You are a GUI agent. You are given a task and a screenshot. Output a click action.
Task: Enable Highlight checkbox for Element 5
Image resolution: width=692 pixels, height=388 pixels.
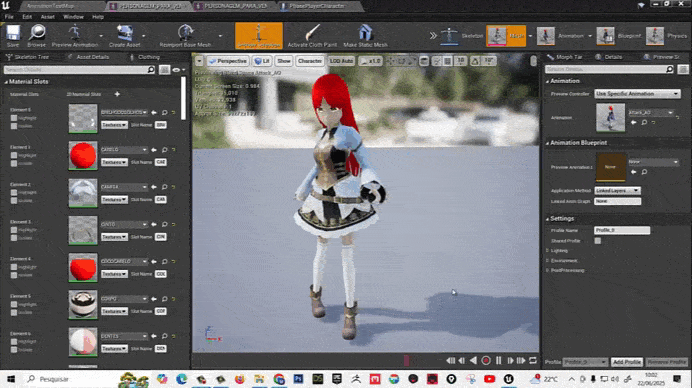click(14, 305)
